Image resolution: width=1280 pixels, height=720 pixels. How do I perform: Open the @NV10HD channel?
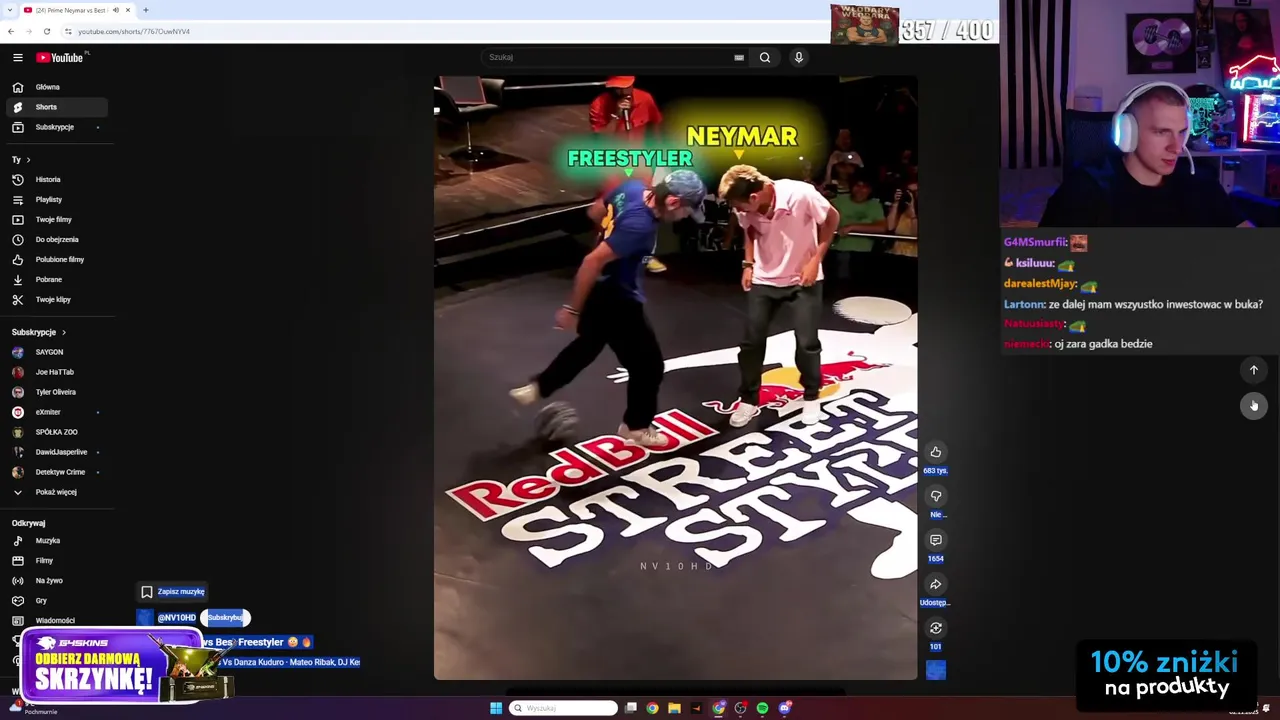[x=176, y=618]
